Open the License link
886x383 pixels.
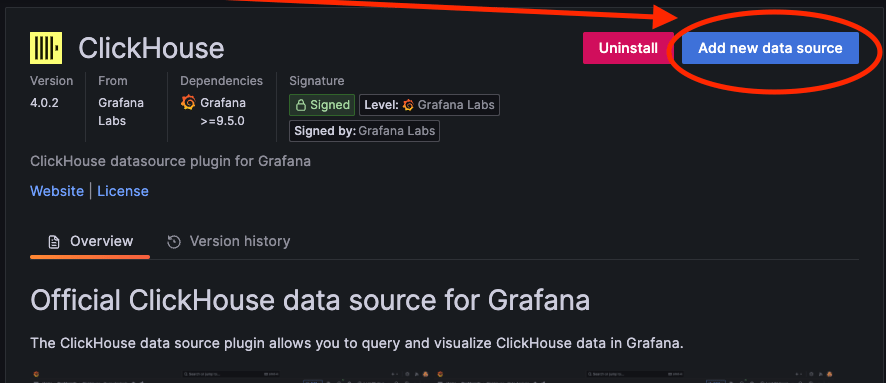tap(123, 191)
